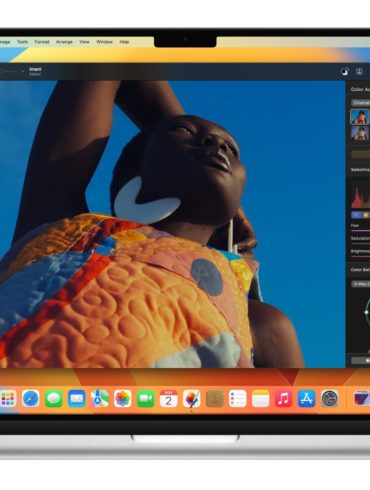Open the Photos app icon

click(123, 399)
